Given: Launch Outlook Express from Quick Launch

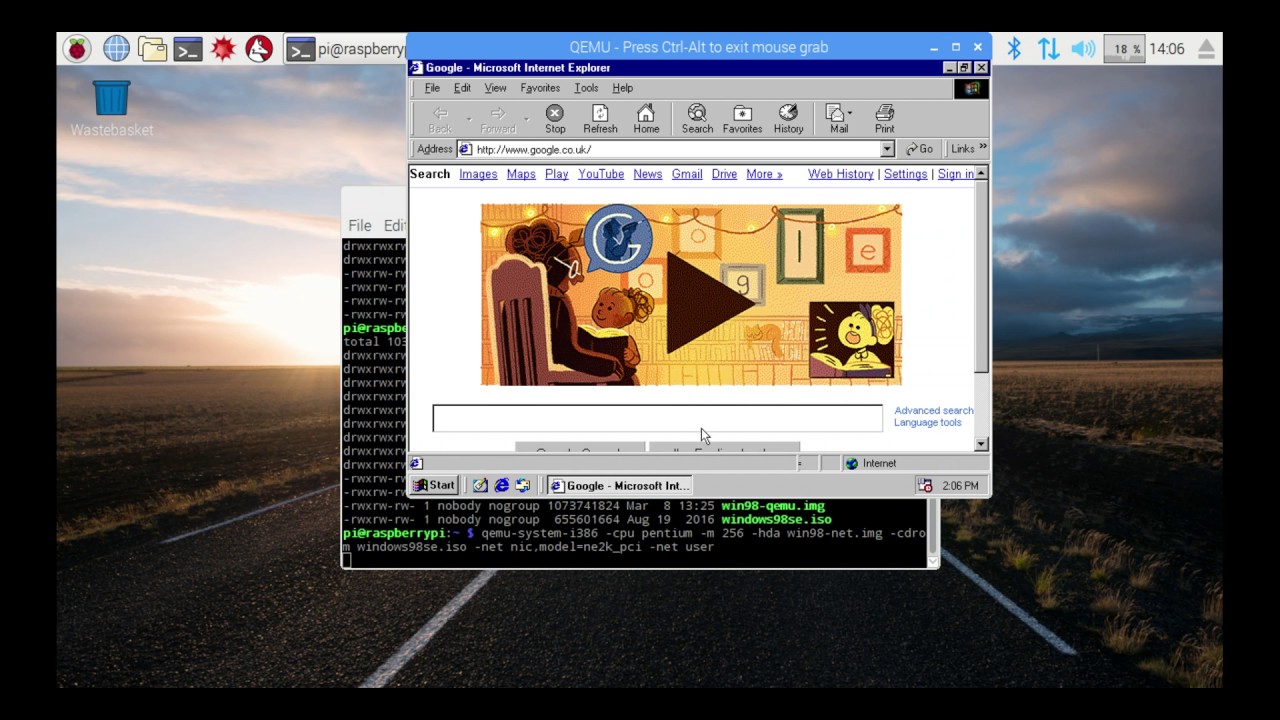Looking at the screenshot, I should (522, 485).
